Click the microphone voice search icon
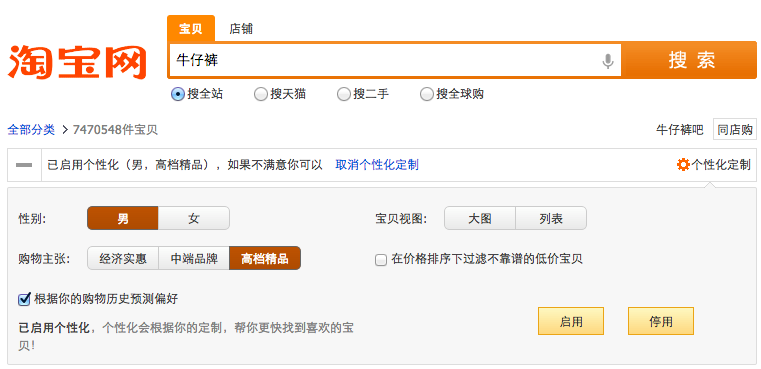Viewport: 761px width, 369px height. click(x=608, y=62)
